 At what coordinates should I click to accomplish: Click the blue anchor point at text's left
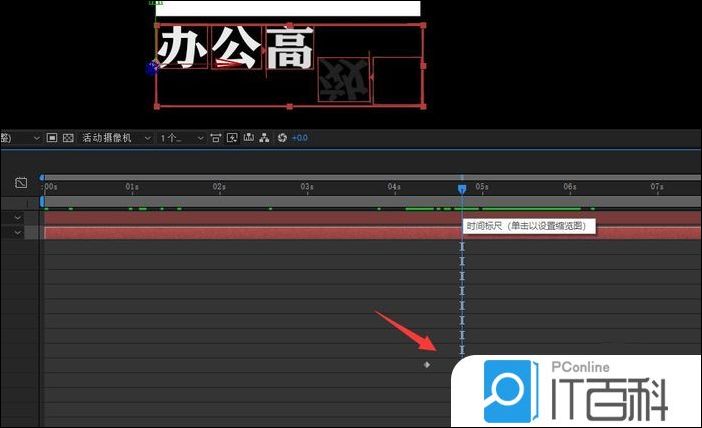152,68
